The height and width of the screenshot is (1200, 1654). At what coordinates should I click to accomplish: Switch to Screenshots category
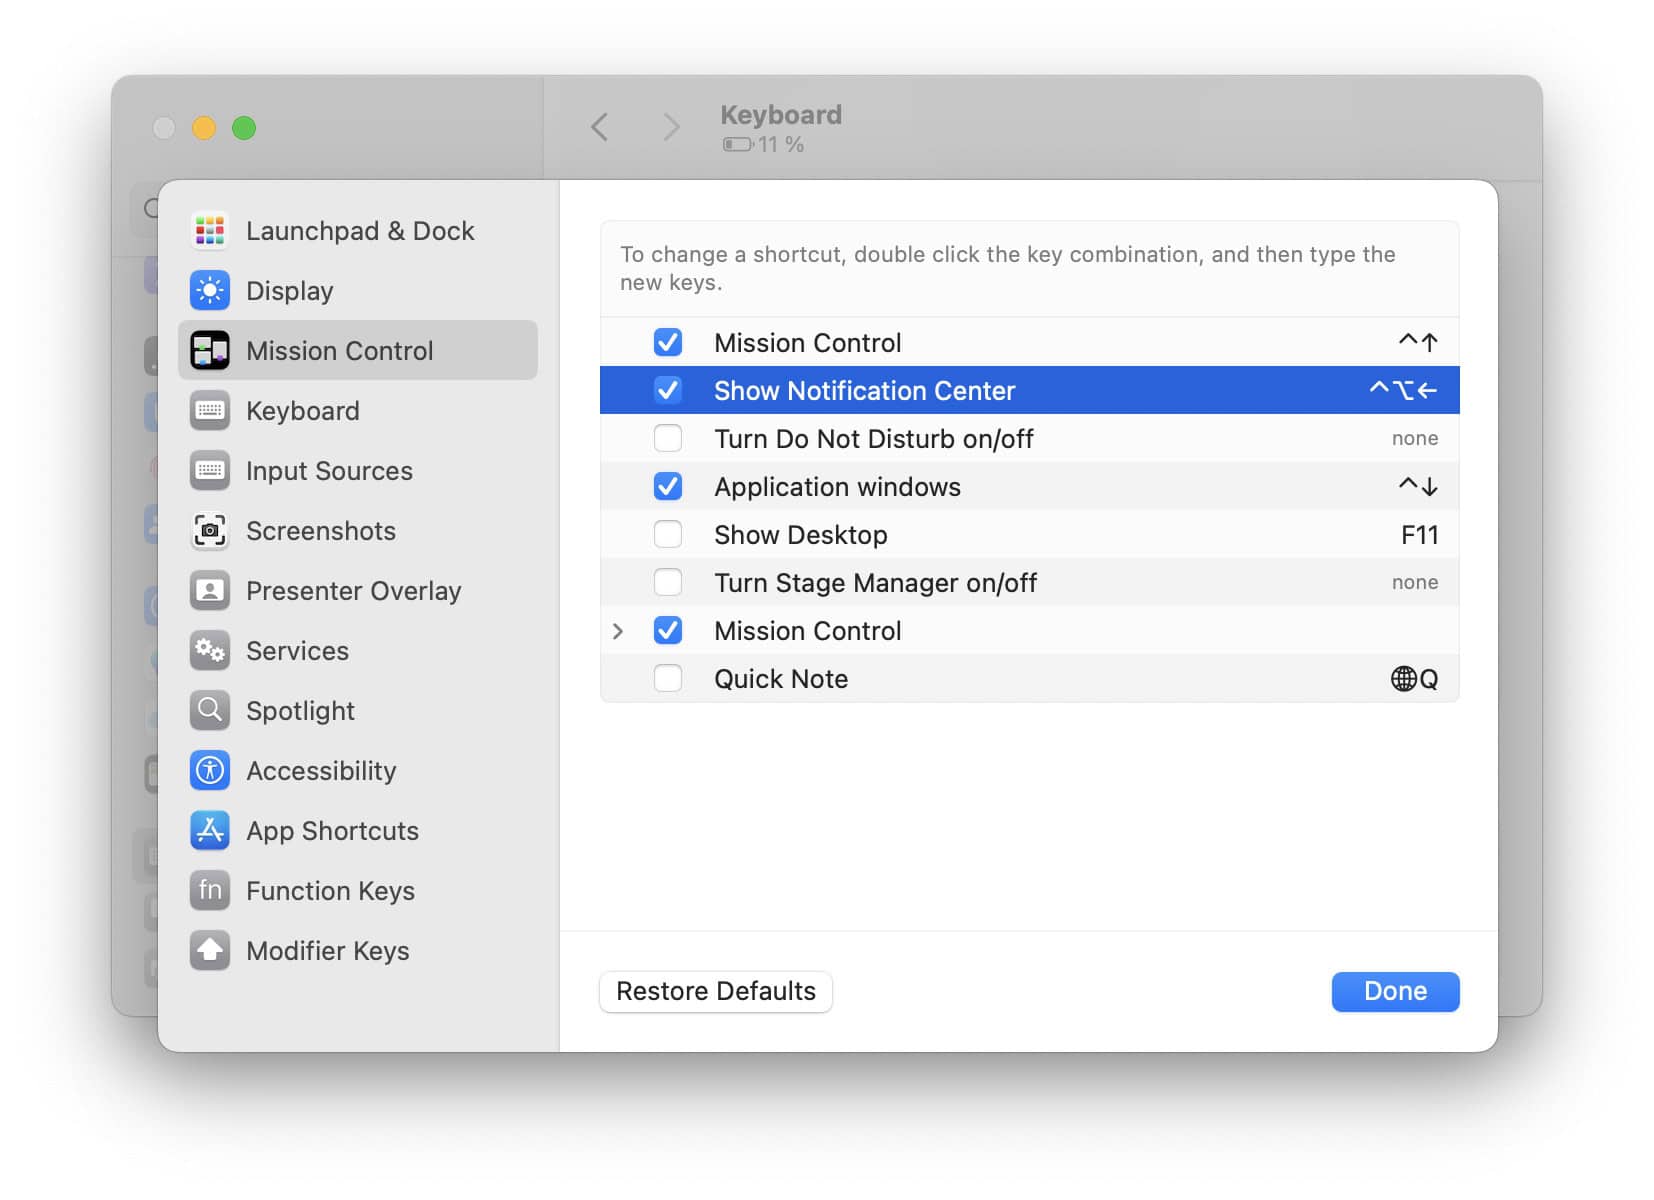[358, 531]
